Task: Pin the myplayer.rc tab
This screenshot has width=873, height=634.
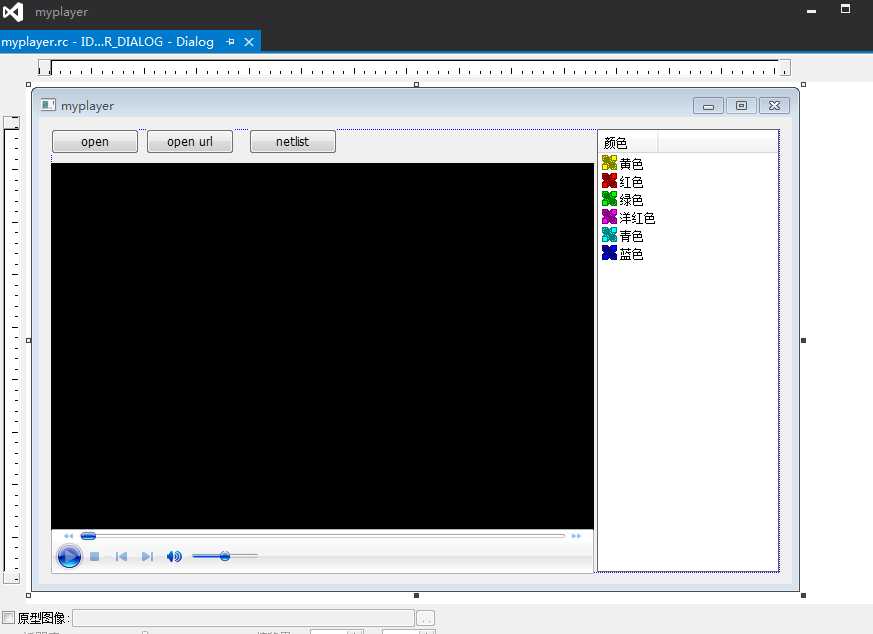Action: [230, 42]
